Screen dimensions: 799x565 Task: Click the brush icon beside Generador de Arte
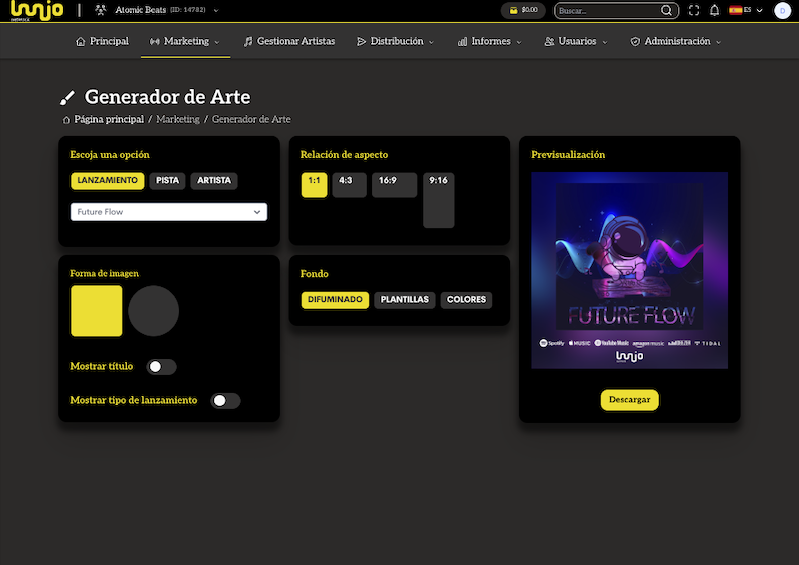67,97
